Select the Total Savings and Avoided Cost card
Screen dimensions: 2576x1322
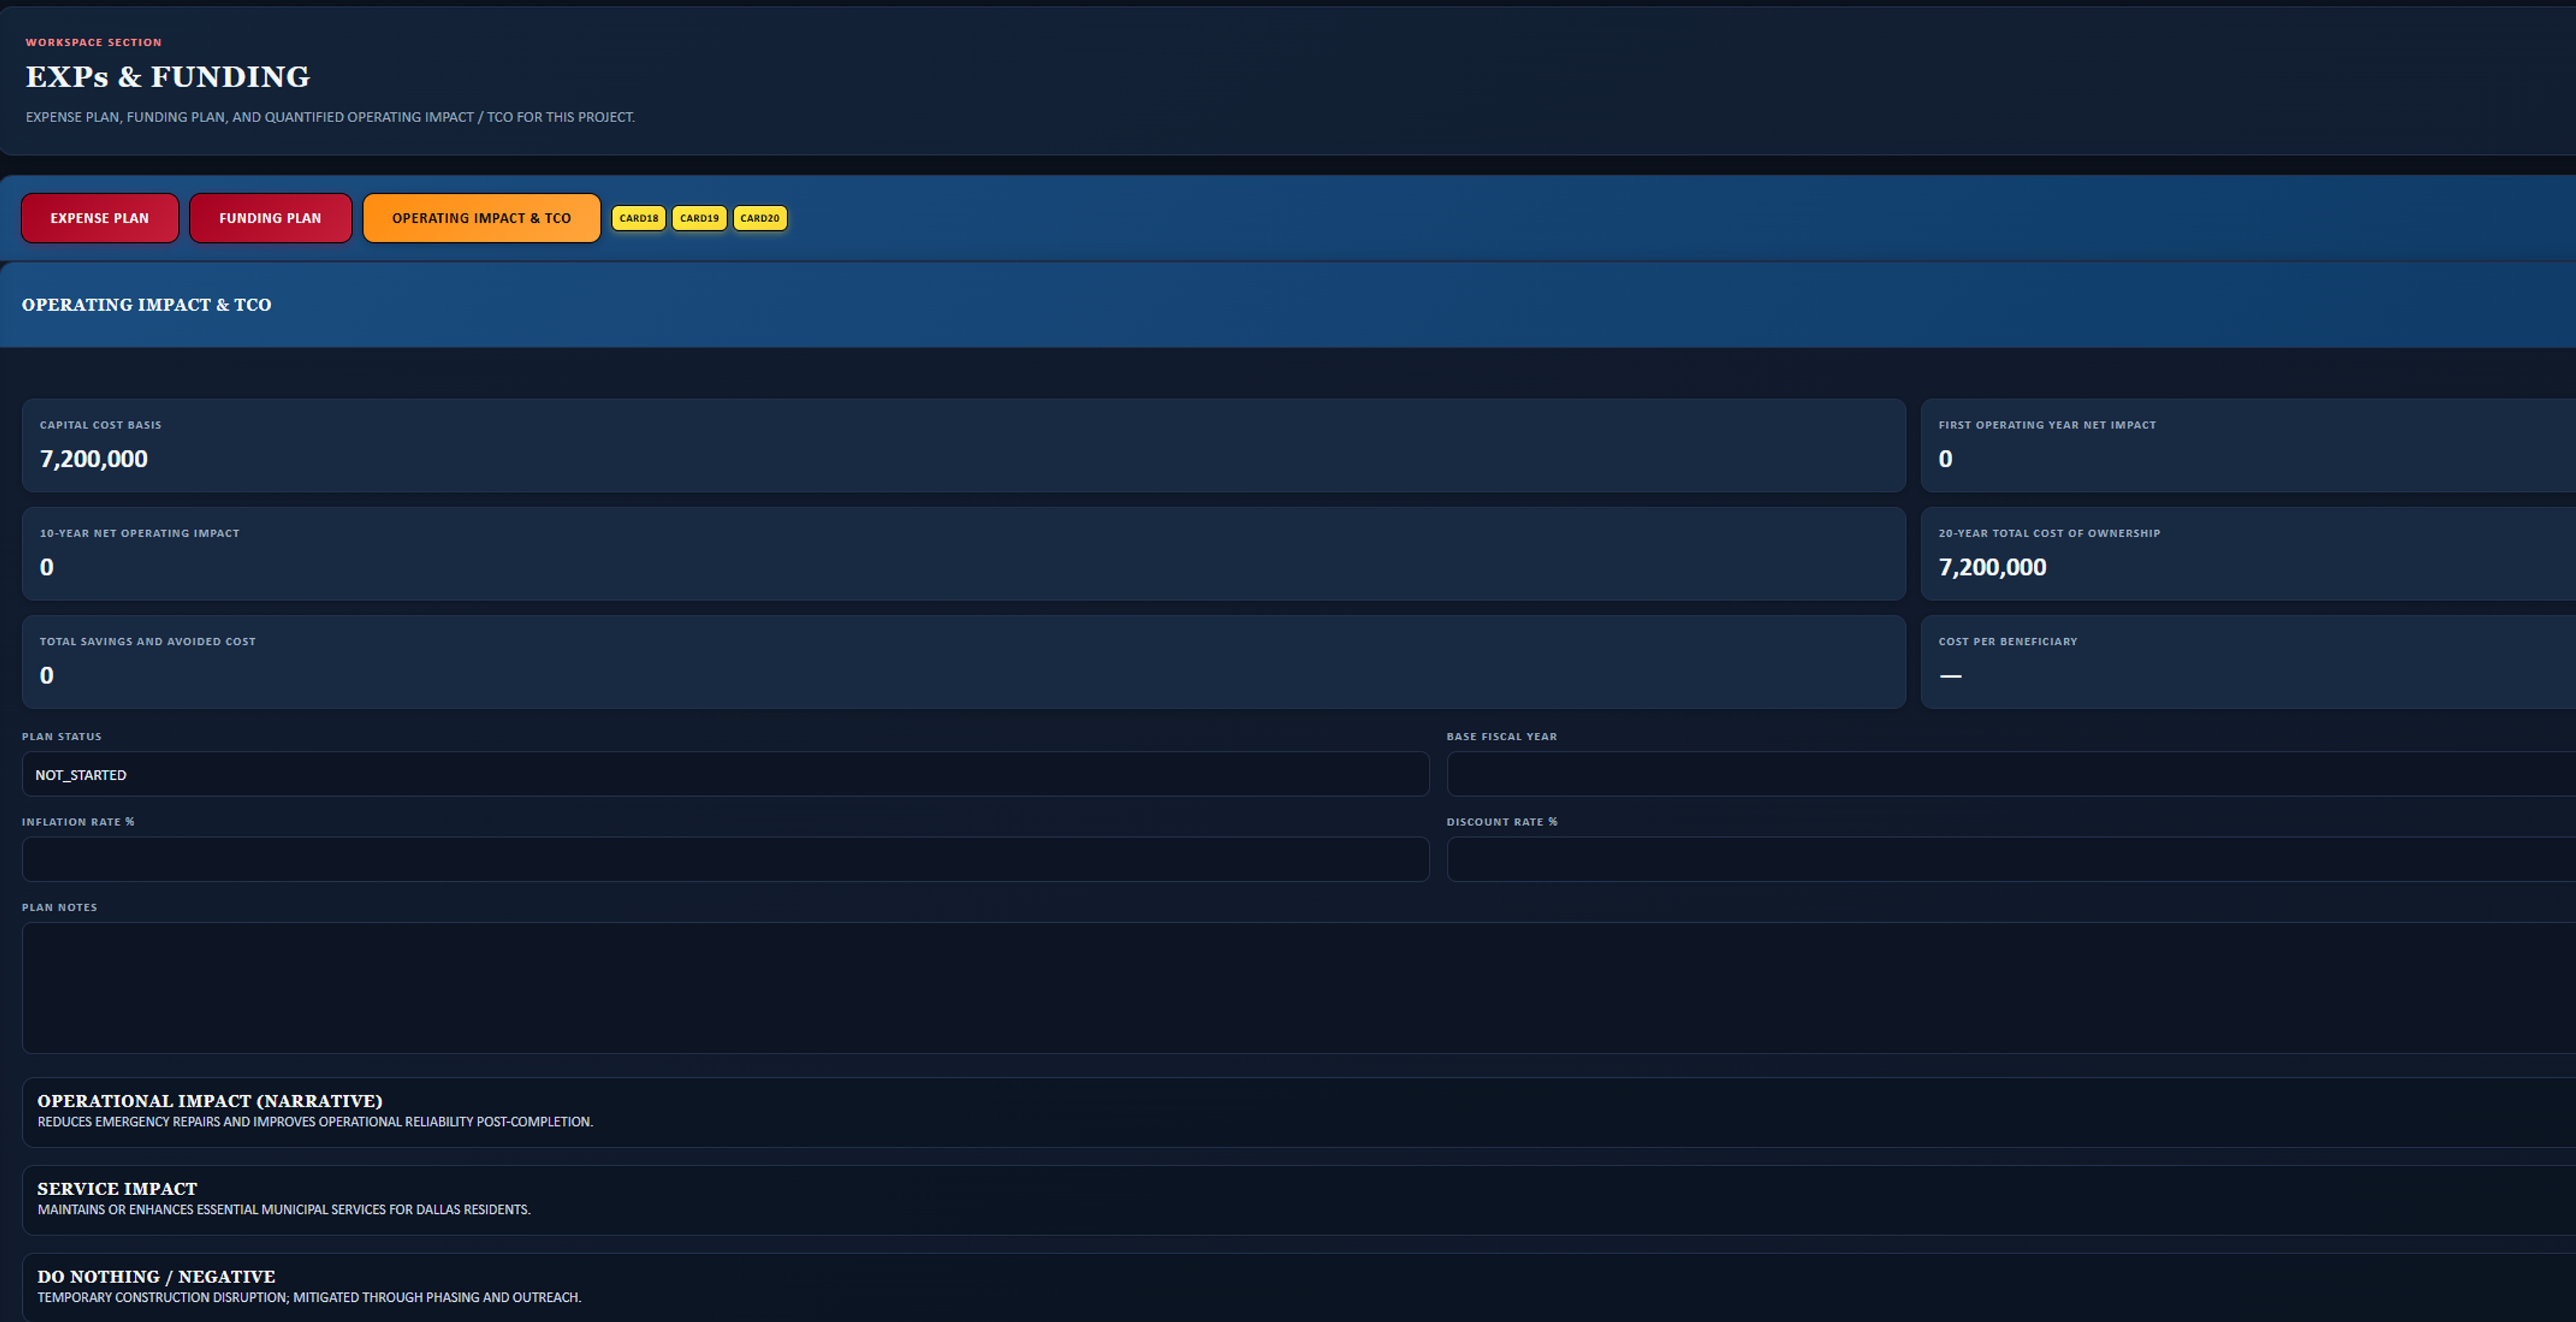964,662
